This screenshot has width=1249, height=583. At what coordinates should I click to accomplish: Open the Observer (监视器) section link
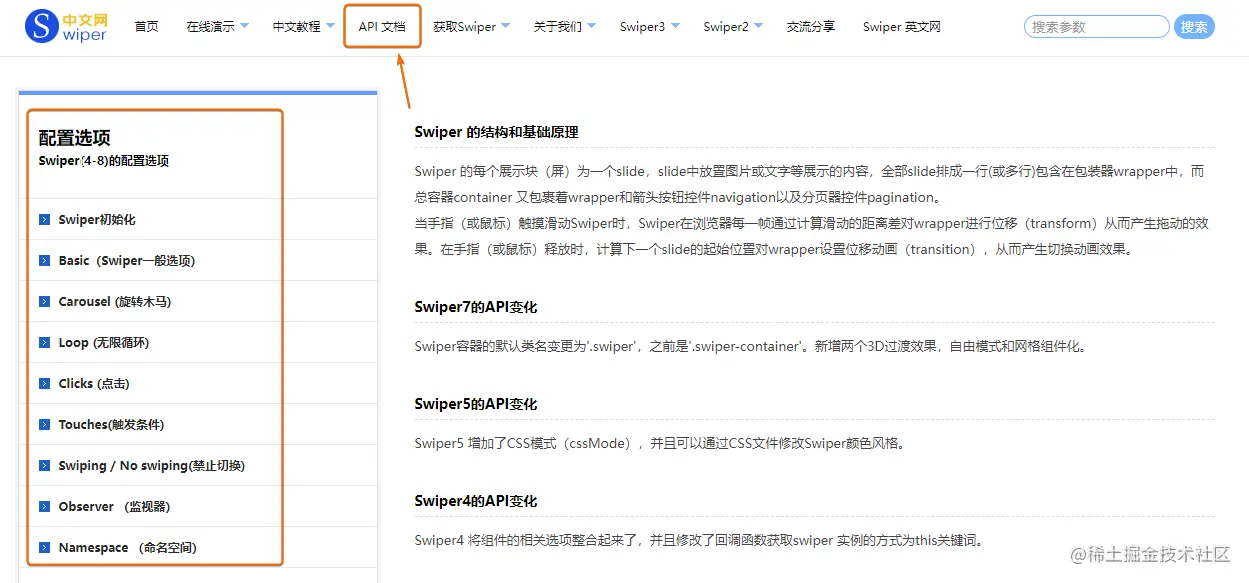114,507
